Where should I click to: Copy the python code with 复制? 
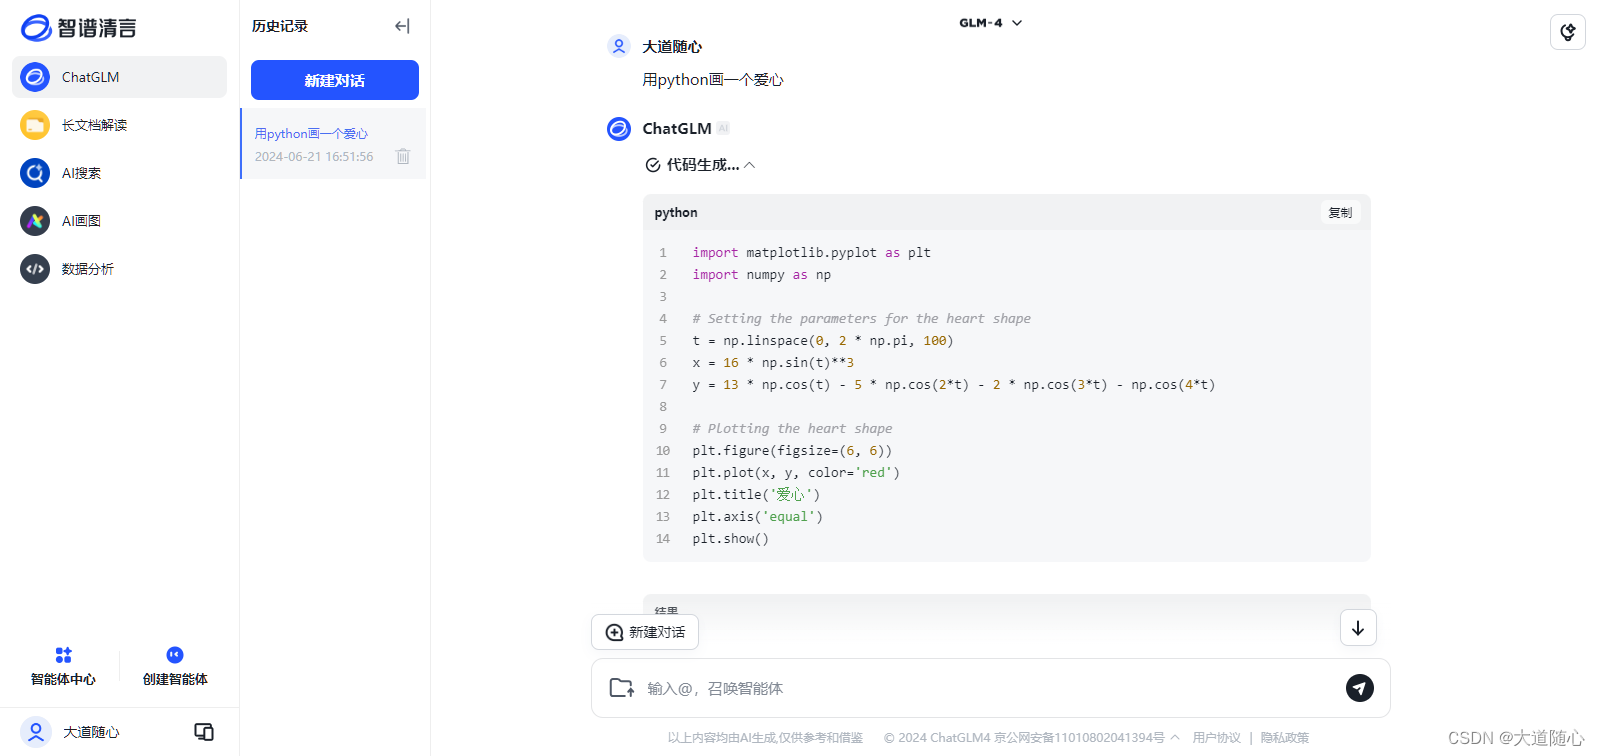pos(1340,213)
